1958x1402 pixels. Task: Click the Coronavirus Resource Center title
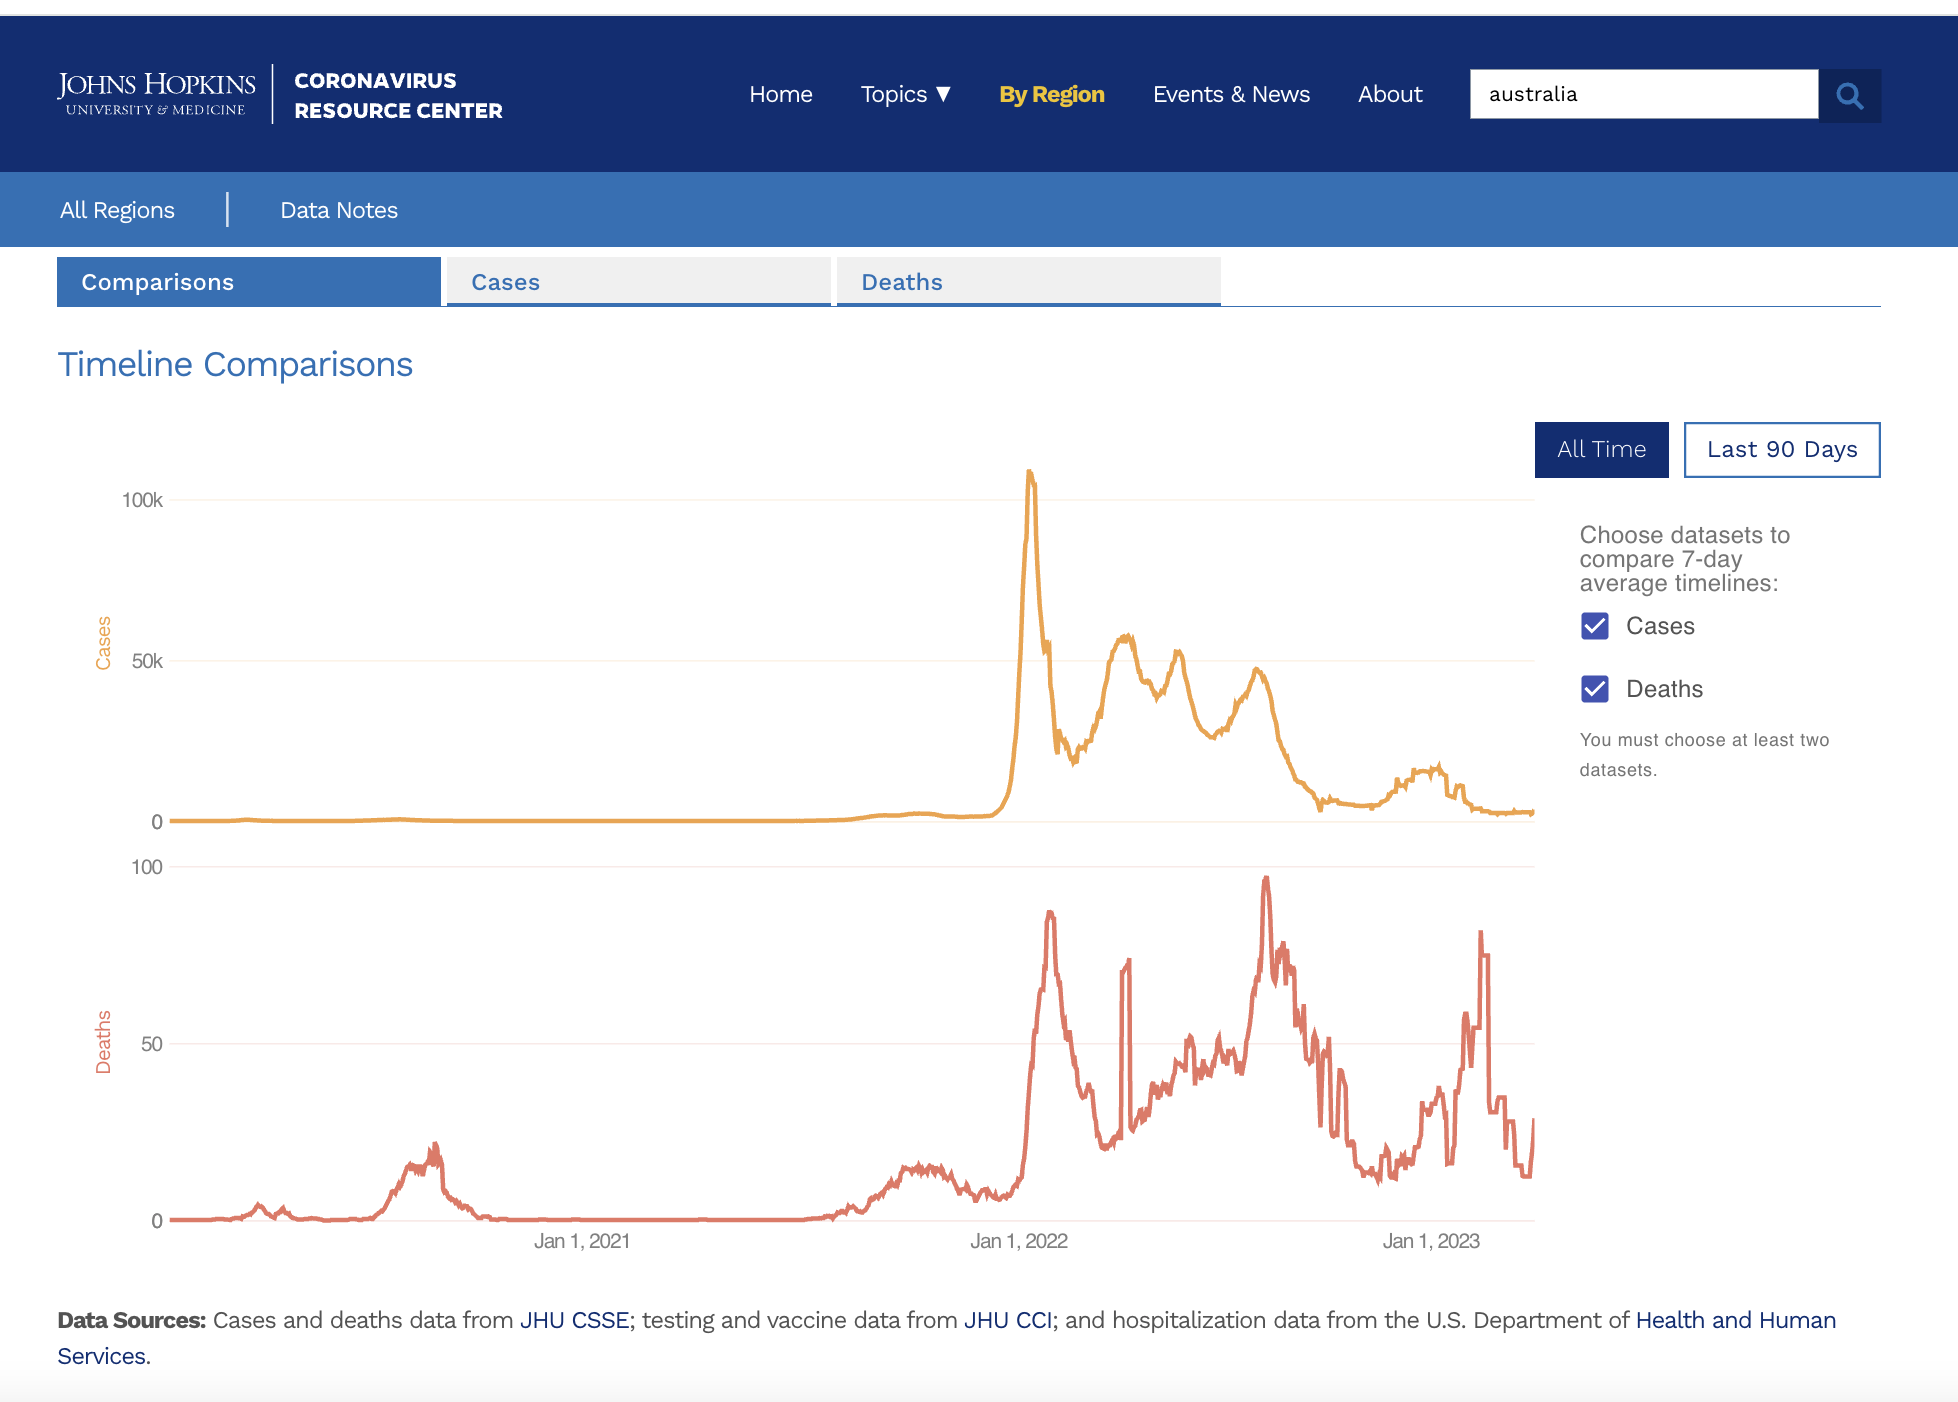tap(397, 95)
